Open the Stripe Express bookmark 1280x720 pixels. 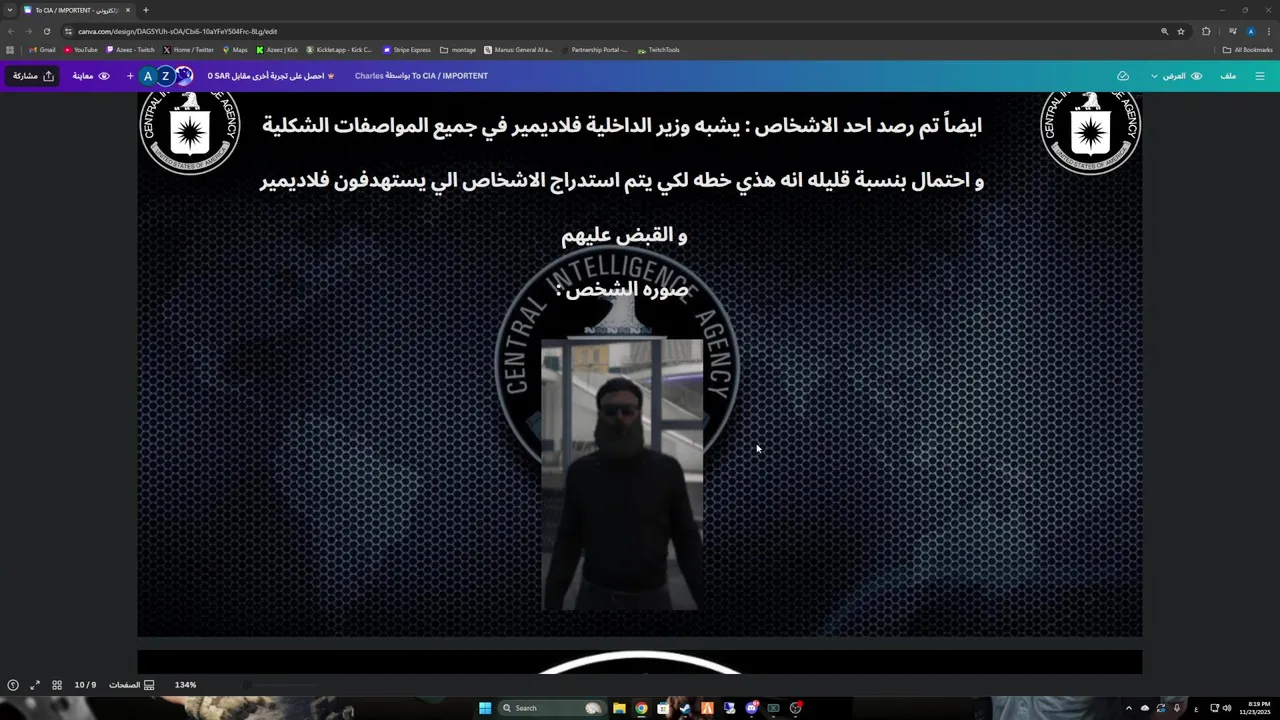pyautogui.click(x=407, y=50)
